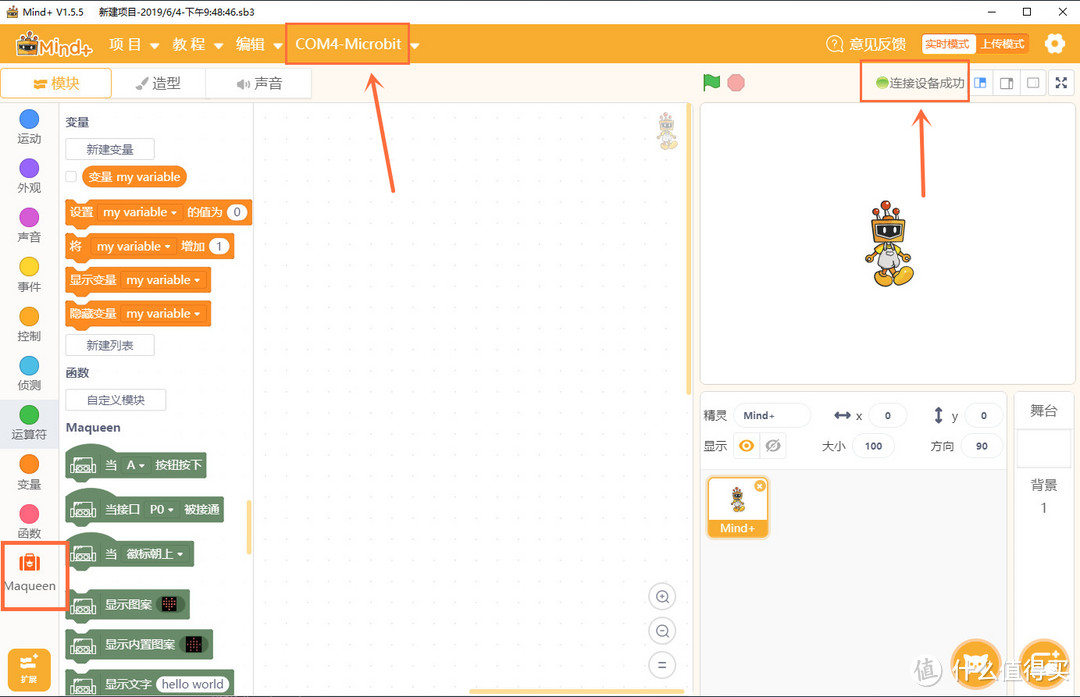
Task: Click the 新建变量 button
Action: (x=110, y=149)
